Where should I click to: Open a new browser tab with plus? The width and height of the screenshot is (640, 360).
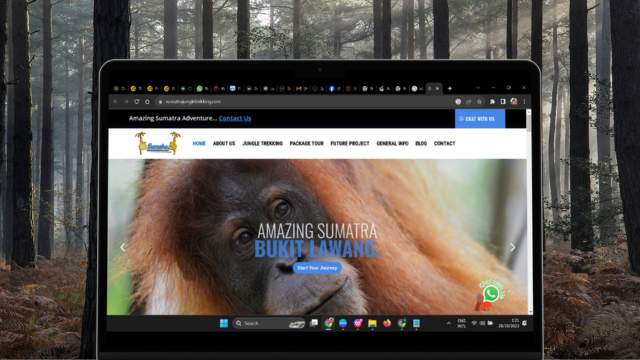tap(450, 88)
